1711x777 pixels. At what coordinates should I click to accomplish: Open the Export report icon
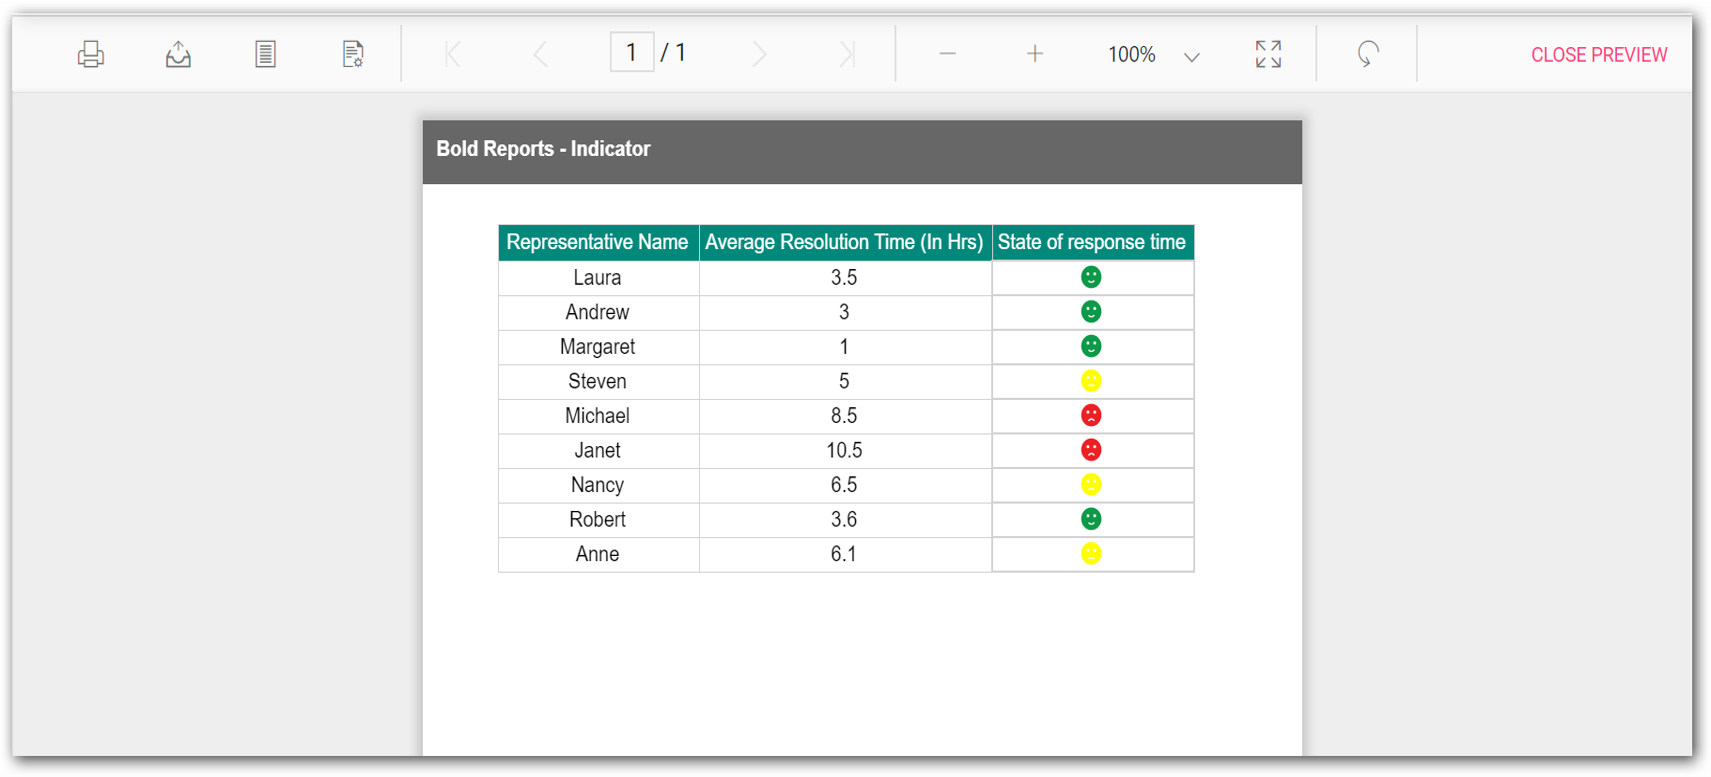point(178,54)
